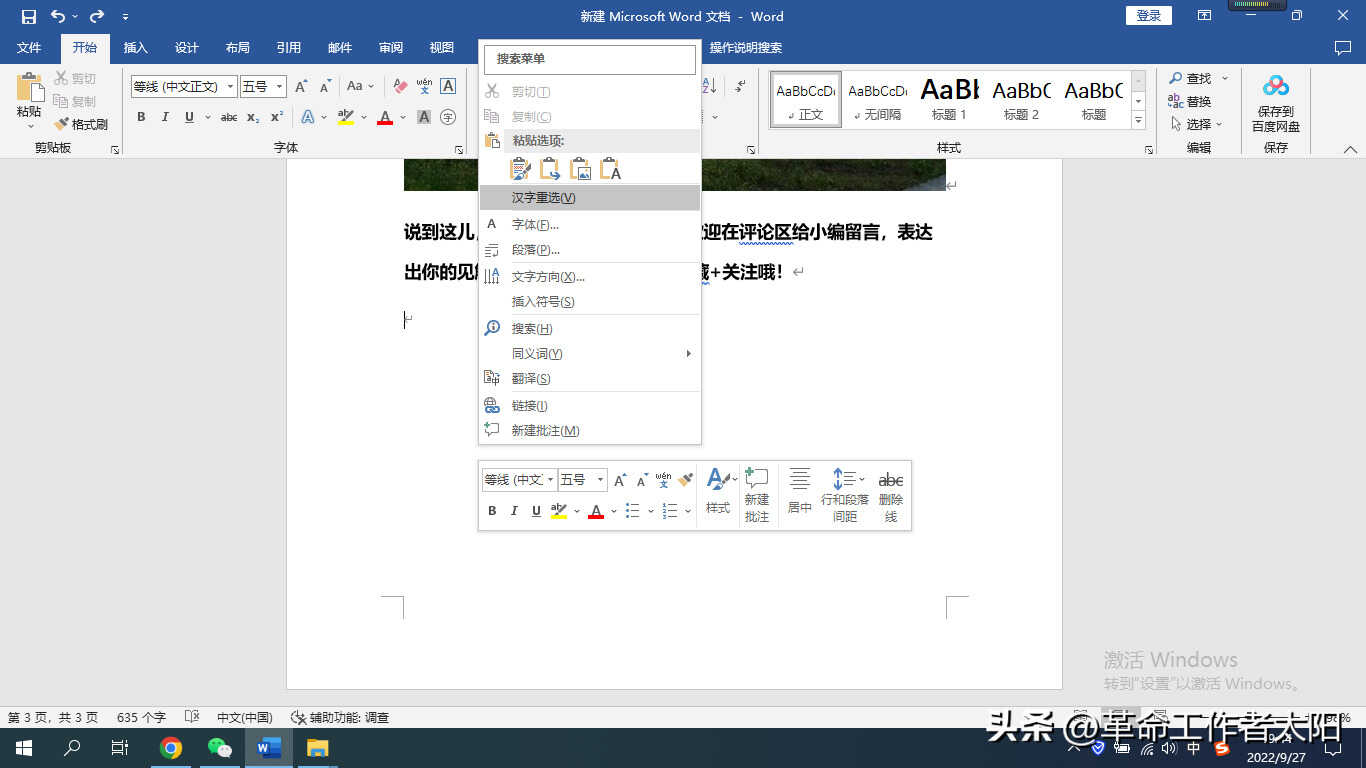Click the Login (登录) button
The height and width of the screenshot is (768, 1366).
point(1149,15)
